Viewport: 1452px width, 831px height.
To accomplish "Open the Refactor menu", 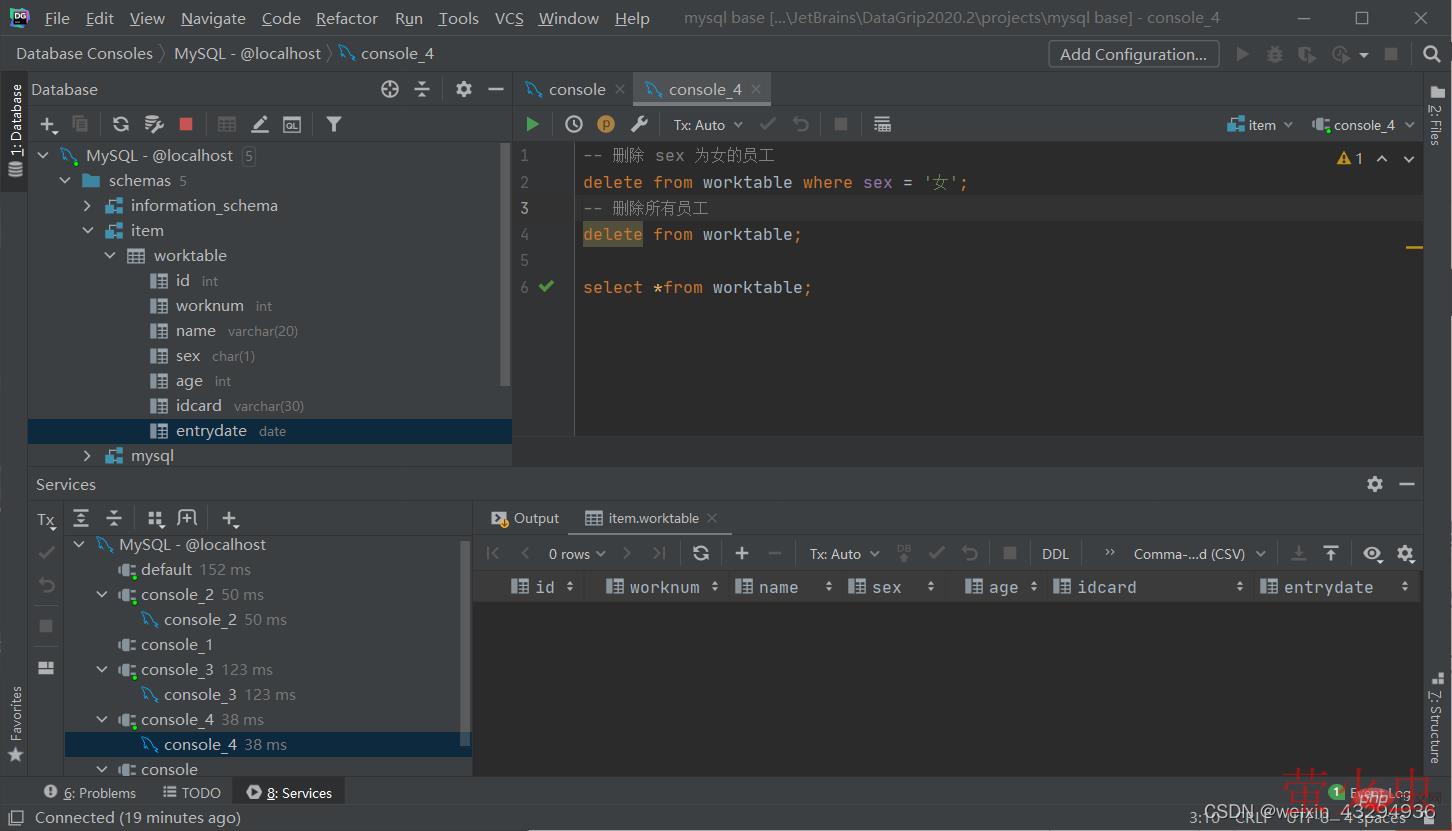I will 346,18.
